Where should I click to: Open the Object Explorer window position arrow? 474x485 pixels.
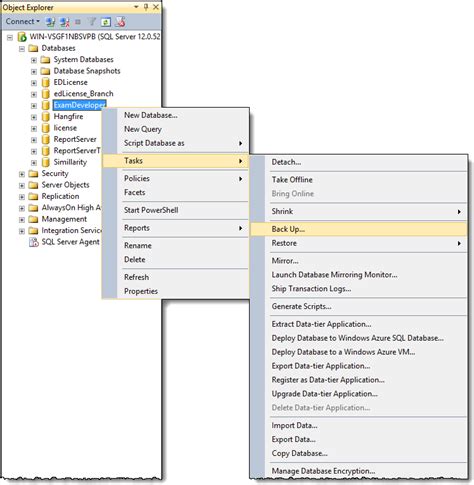pos(136,7)
